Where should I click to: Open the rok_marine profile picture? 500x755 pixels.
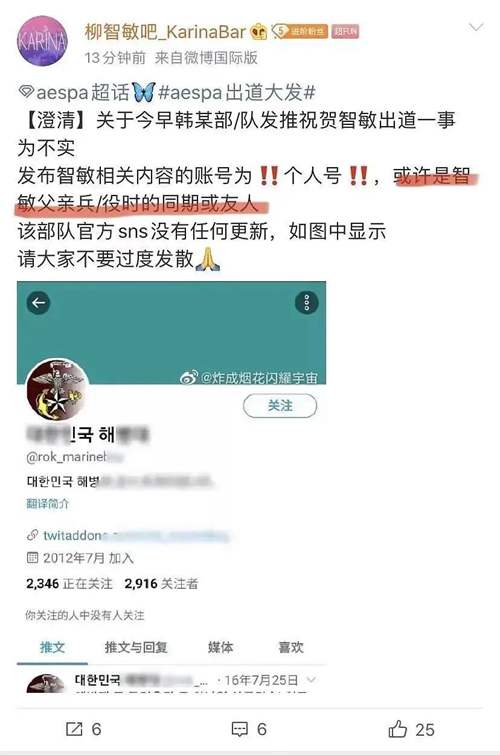[57, 390]
